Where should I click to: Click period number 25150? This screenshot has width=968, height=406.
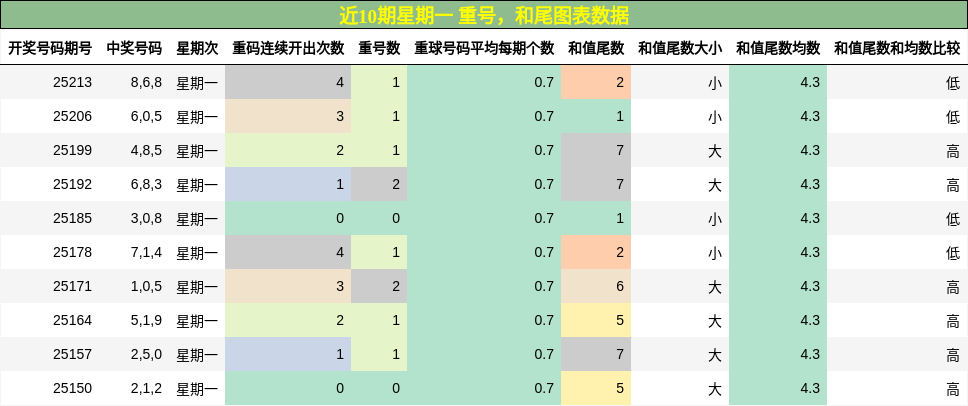point(72,388)
